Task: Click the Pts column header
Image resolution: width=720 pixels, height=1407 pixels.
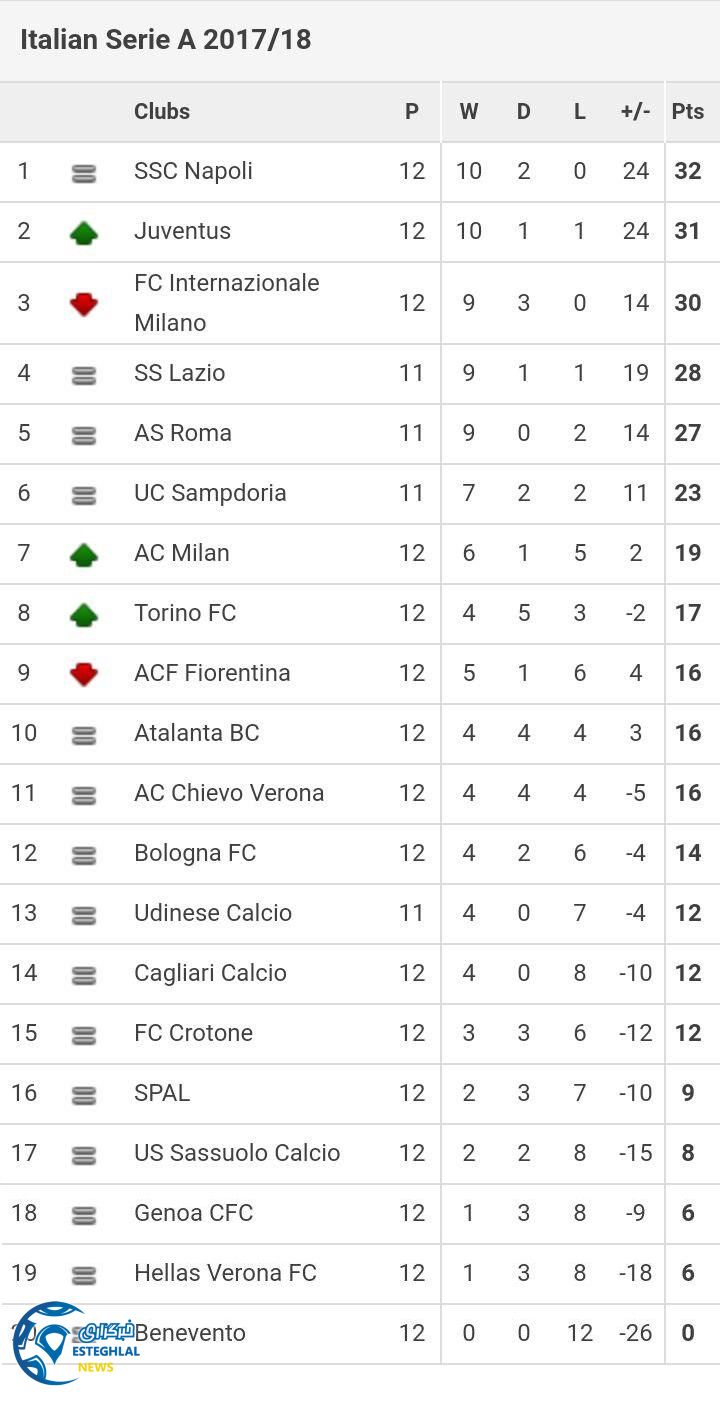Action: [x=687, y=111]
